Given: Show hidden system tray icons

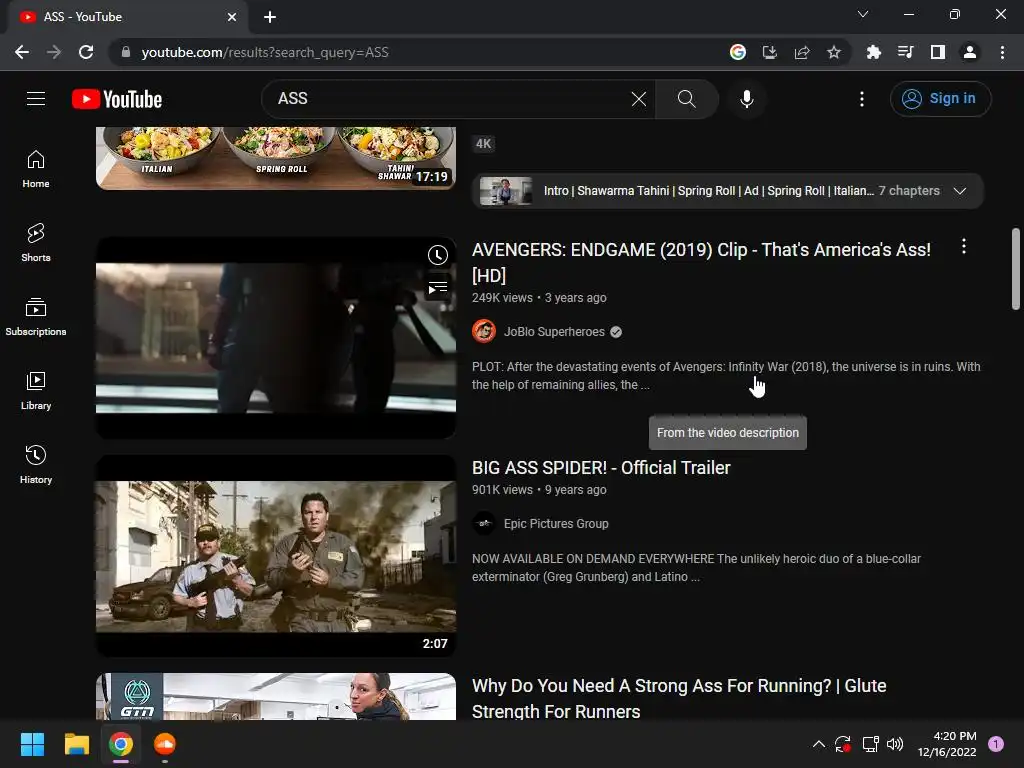Looking at the screenshot, I should (818, 744).
